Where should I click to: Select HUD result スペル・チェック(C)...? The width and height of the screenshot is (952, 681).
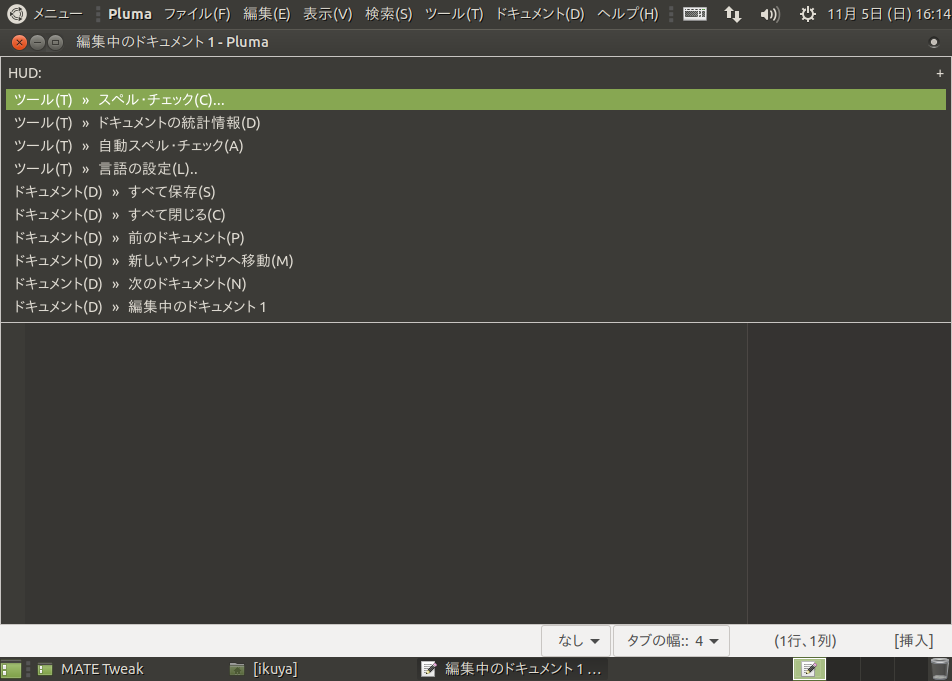476,100
